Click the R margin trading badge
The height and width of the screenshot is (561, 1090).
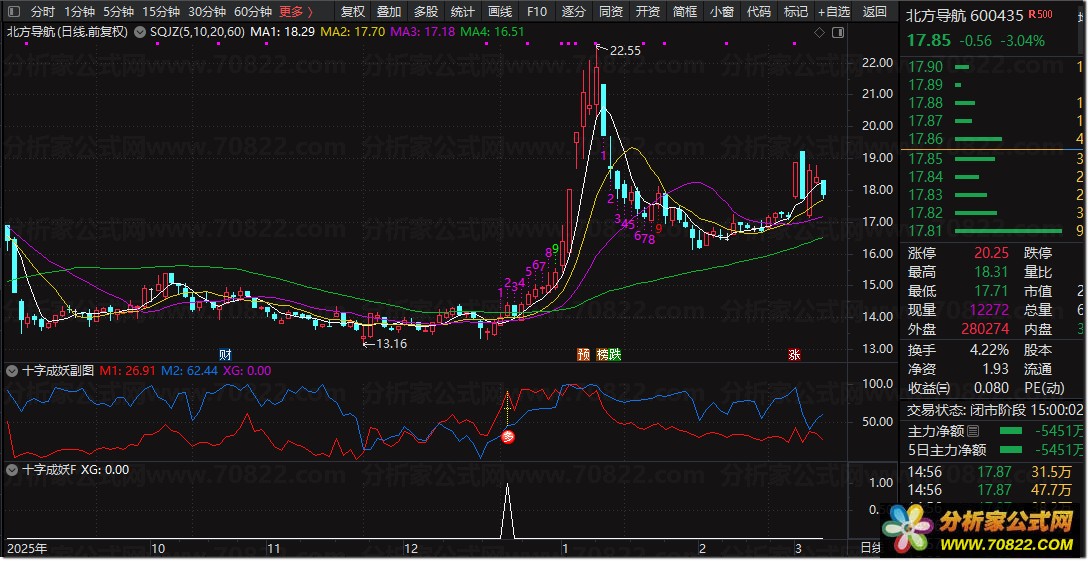(x=1040, y=15)
